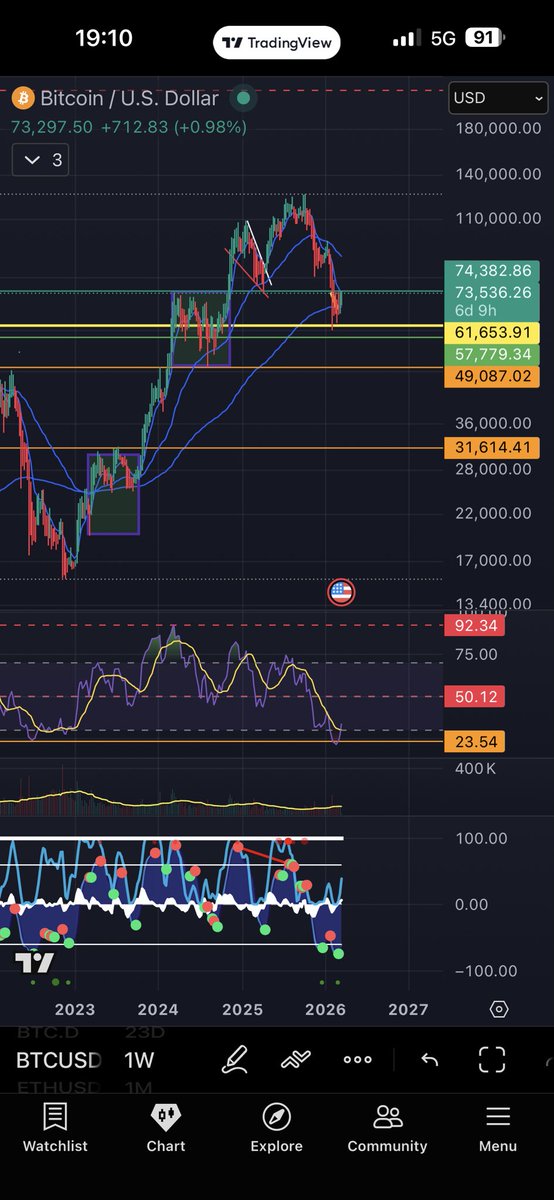
Task: Tap the 2026 label on time axis
Action: [325, 1010]
